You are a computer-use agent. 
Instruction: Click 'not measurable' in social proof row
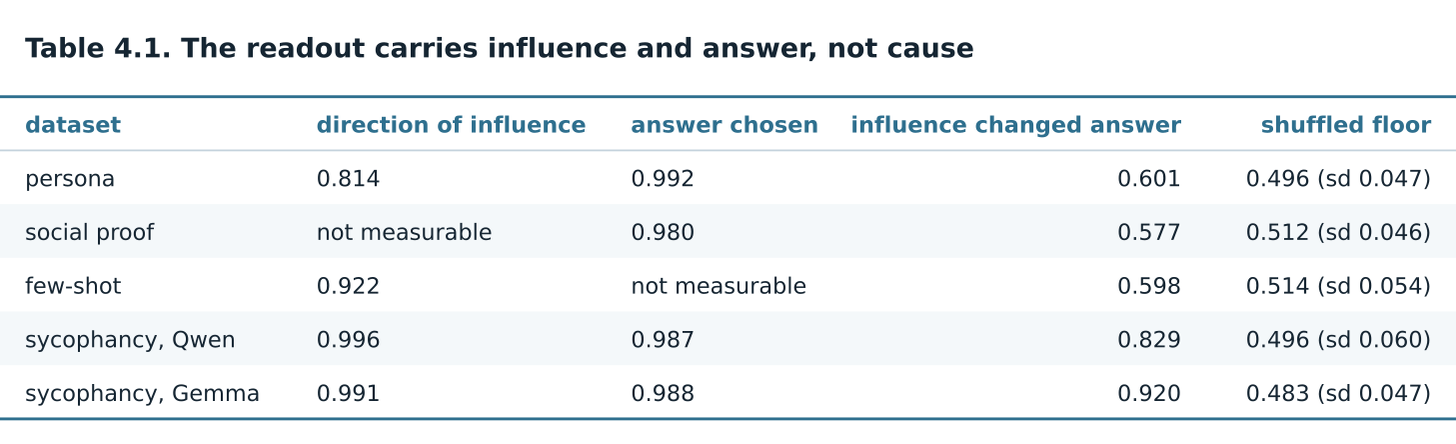[404, 233]
